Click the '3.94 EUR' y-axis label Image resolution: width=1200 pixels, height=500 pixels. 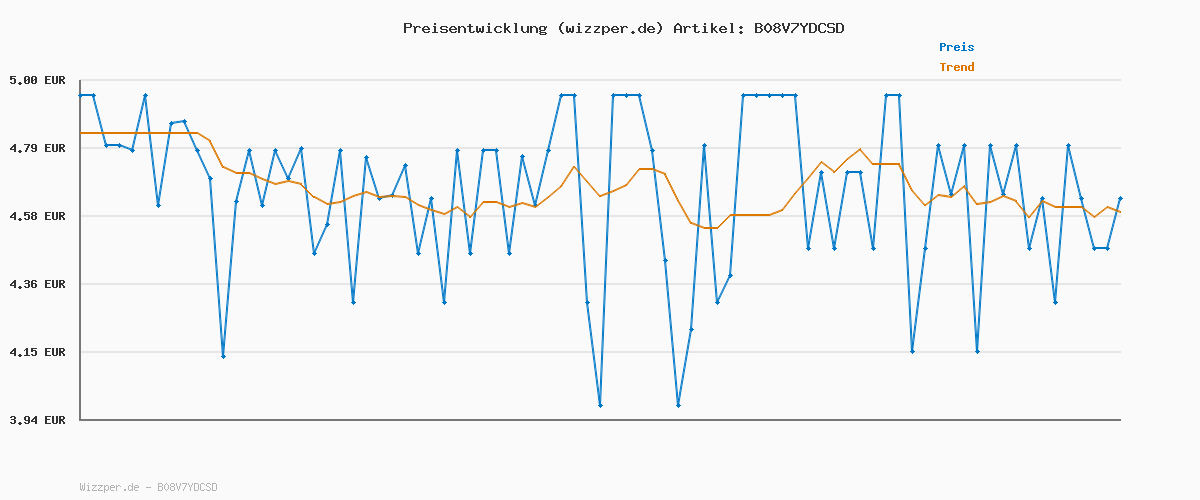coord(37,420)
